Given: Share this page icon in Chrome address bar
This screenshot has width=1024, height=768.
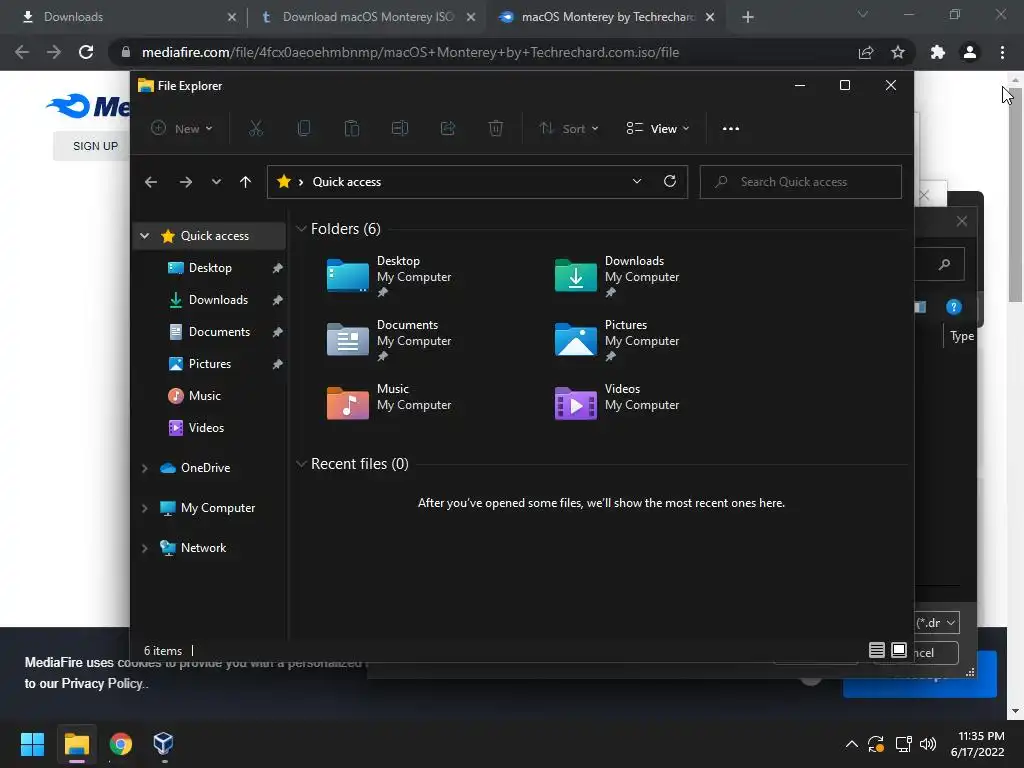Looking at the screenshot, I should pos(866,52).
